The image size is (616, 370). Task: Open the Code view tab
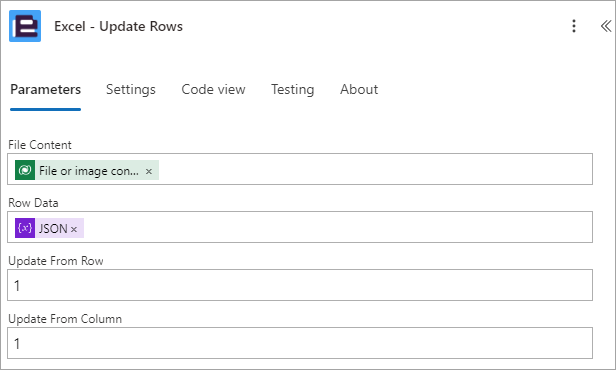point(213,90)
